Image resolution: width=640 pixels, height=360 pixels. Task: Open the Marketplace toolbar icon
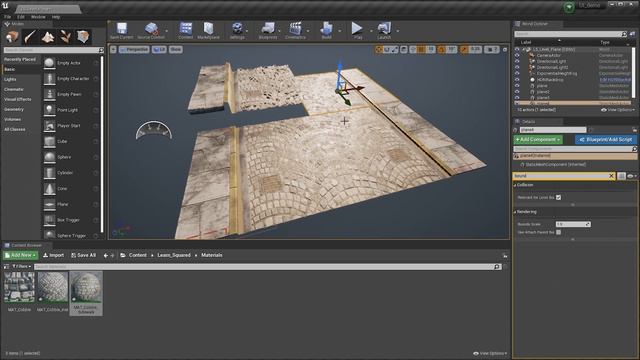pos(208,31)
